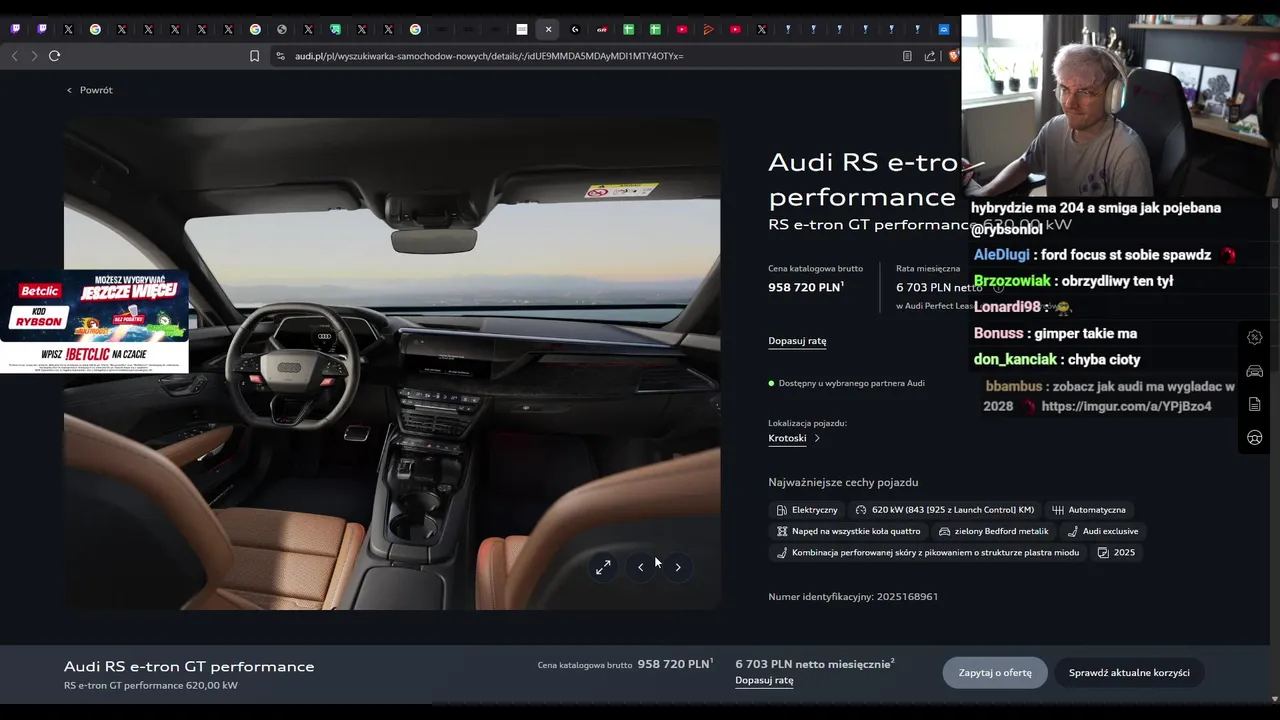Click the Betclic advertisement banner
1280x720 pixels.
(x=94, y=321)
